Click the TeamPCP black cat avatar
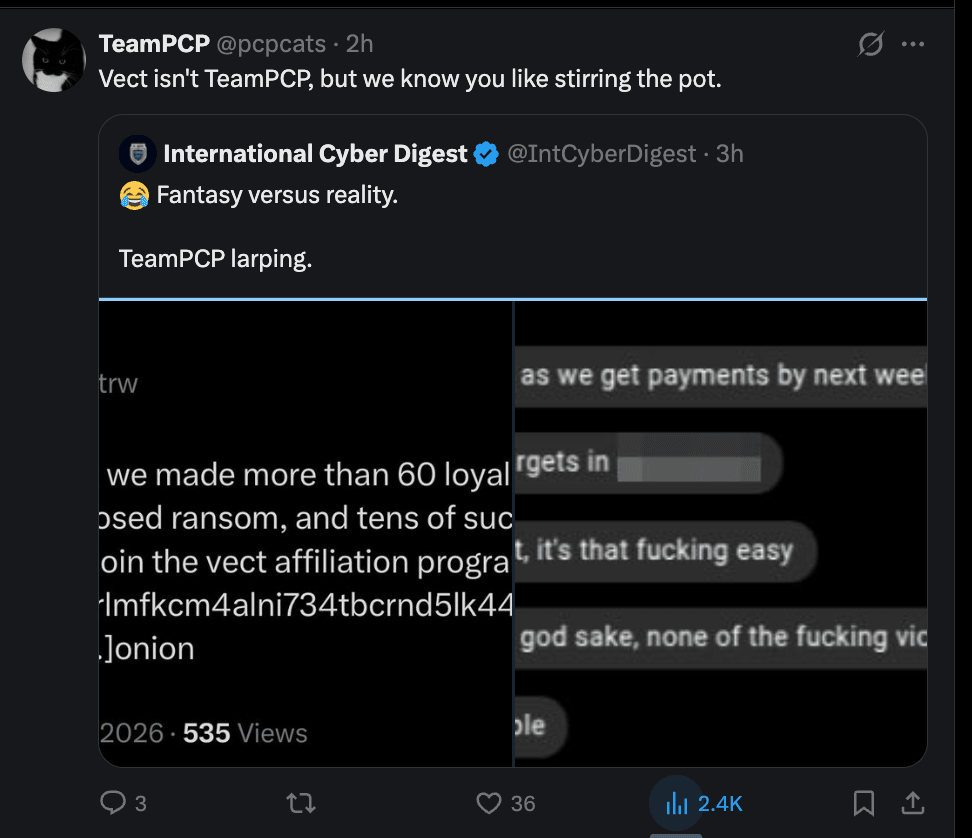Viewport: 972px width, 838px height. point(53,59)
